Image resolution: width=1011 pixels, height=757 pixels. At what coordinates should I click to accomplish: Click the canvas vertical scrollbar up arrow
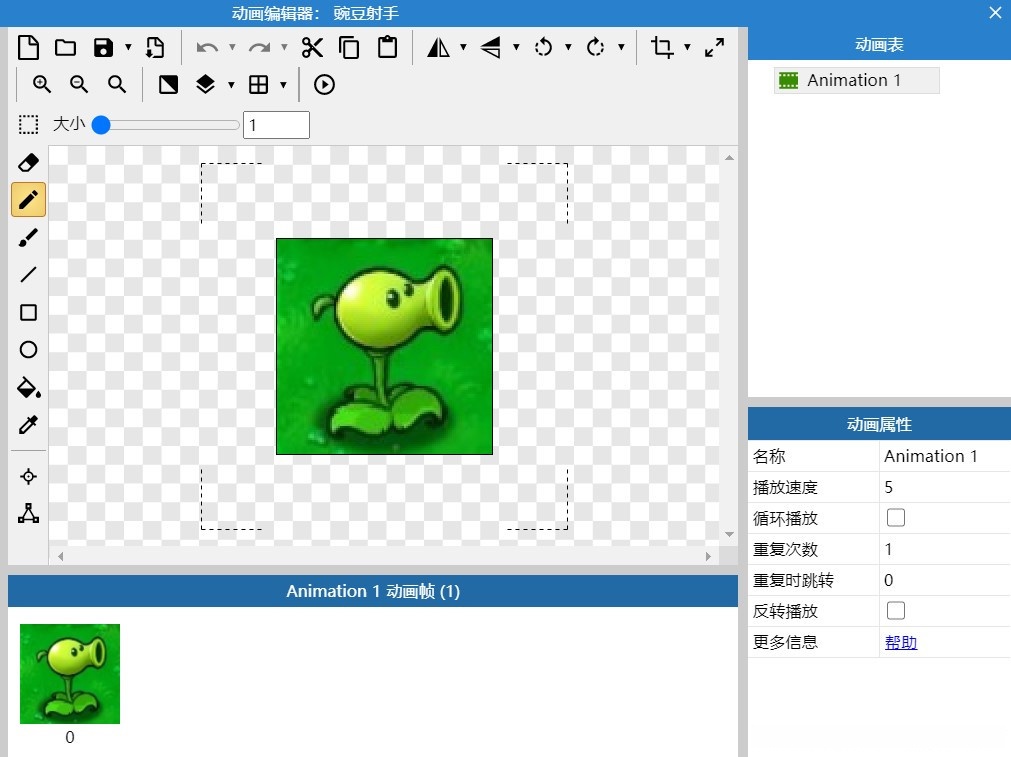click(729, 158)
